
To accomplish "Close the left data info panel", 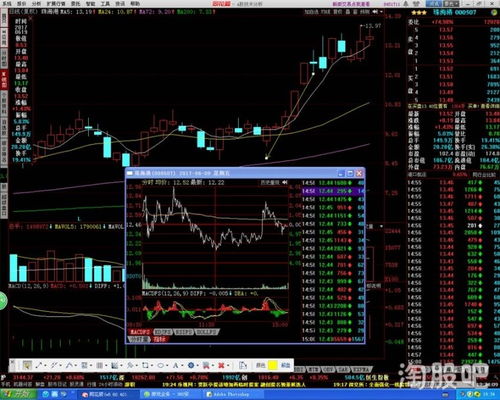I will 30,19.
